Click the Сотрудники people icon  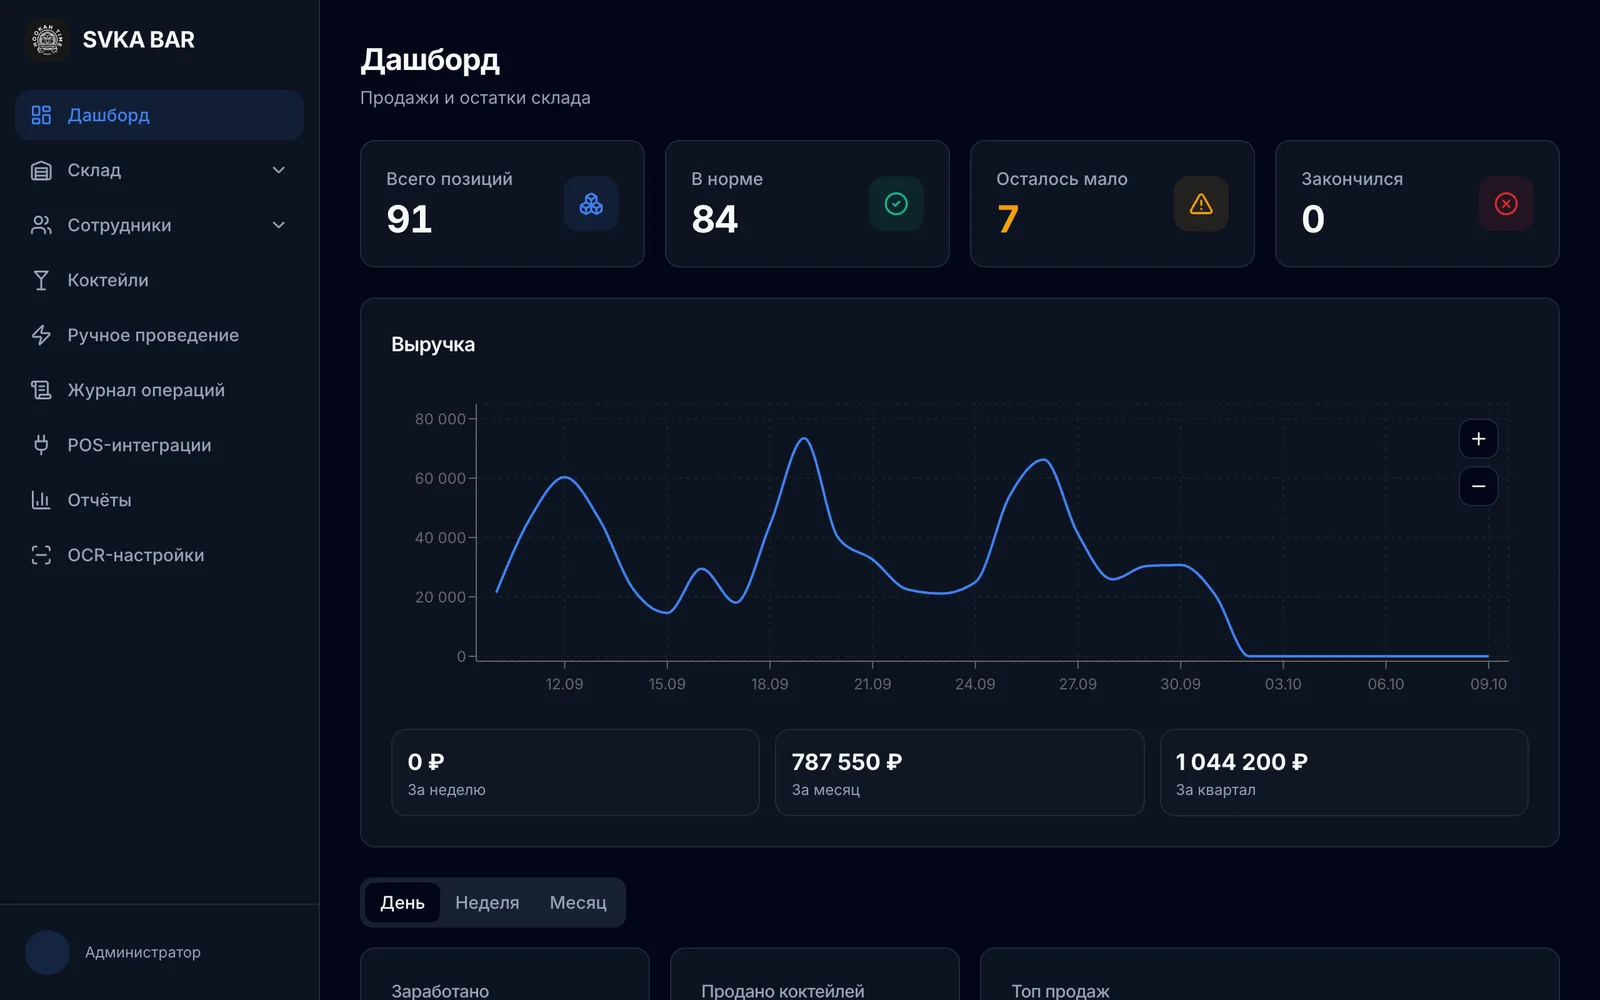point(41,225)
